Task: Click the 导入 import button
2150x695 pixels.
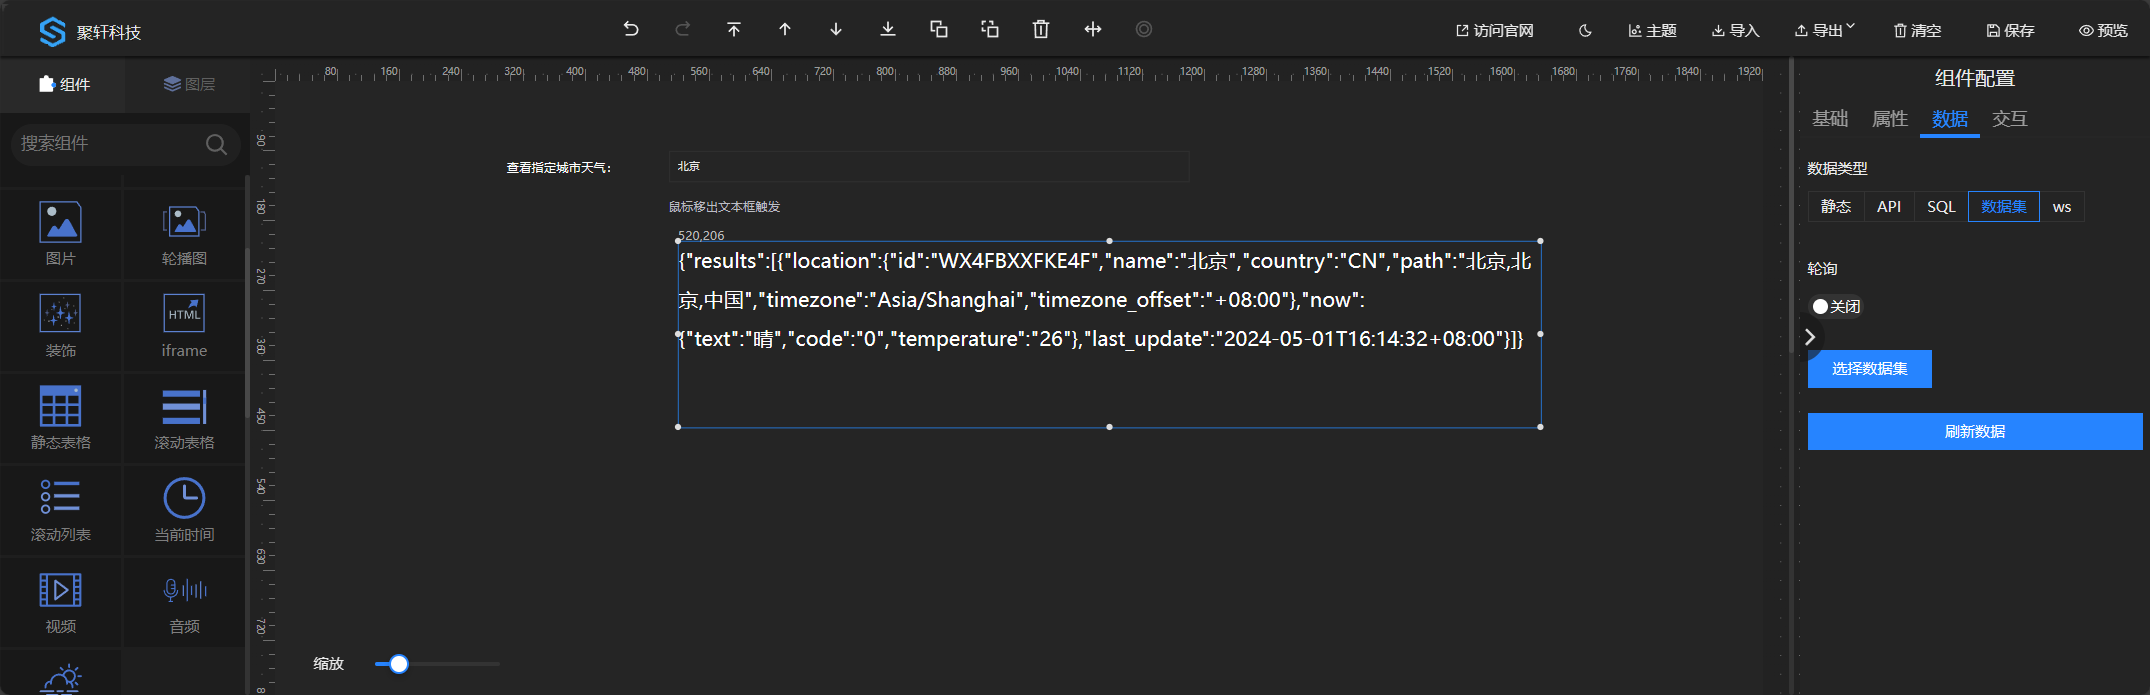Action: tap(1736, 31)
